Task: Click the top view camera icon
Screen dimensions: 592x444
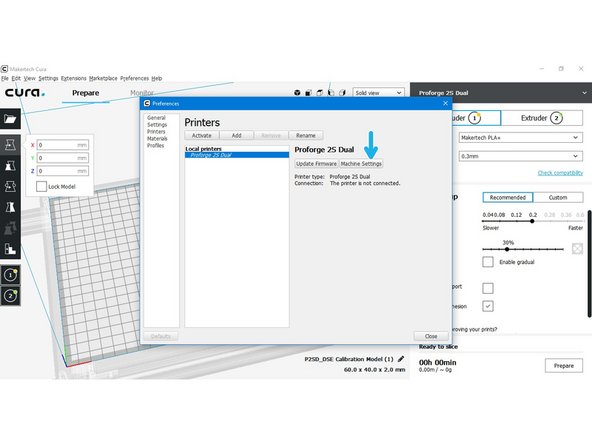Action: coord(320,92)
